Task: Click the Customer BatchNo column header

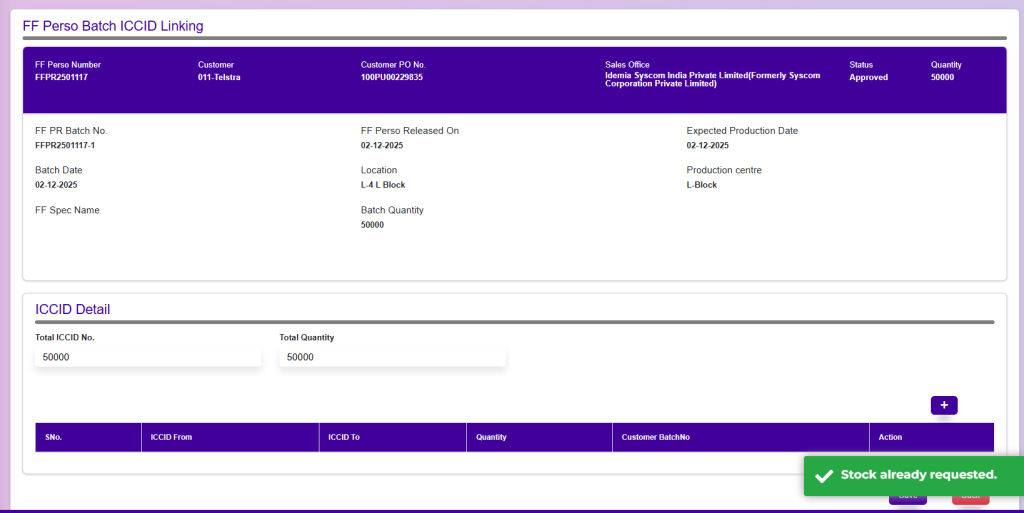Action: click(655, 437)
